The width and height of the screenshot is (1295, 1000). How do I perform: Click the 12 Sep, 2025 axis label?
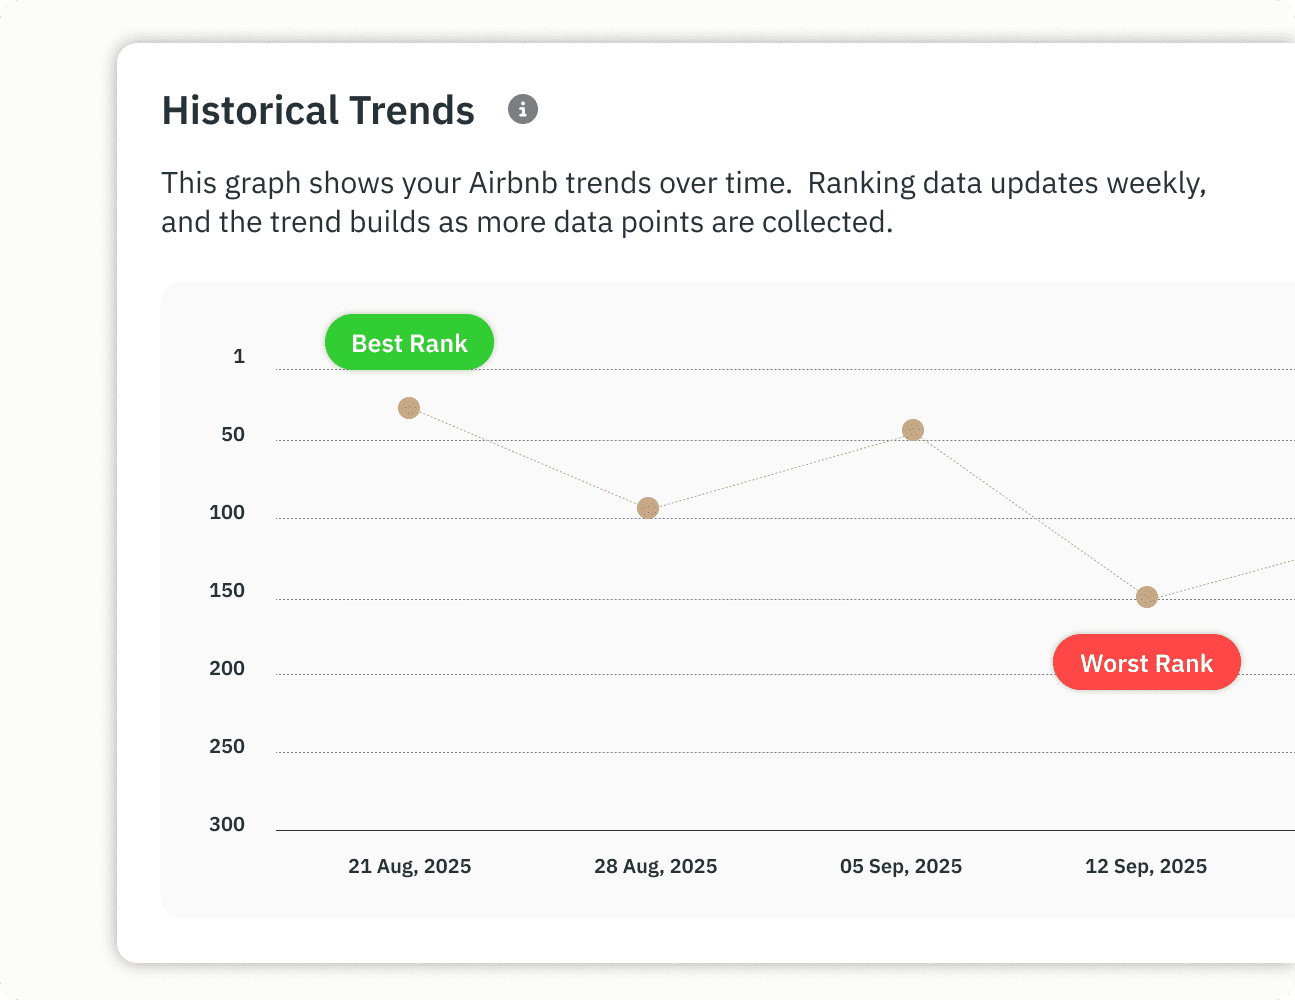click(x=1146, y=866)
